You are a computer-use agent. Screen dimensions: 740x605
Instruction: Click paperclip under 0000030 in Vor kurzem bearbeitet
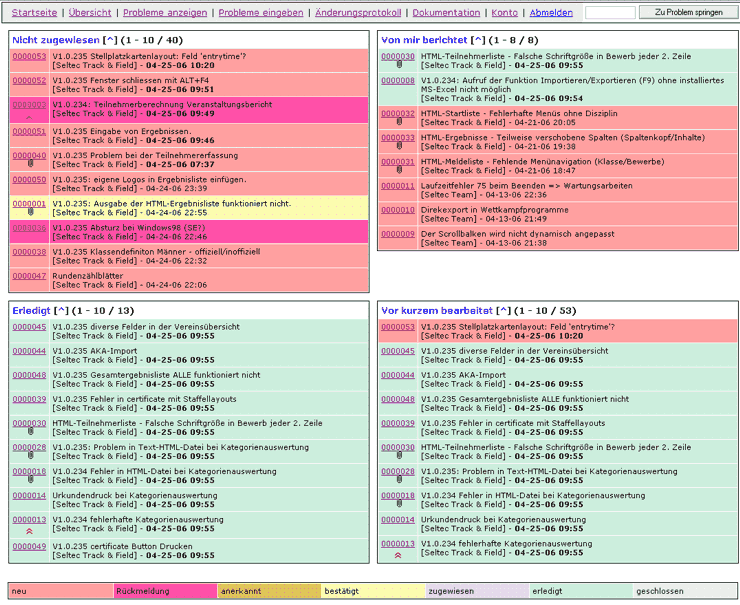point(399,455)
